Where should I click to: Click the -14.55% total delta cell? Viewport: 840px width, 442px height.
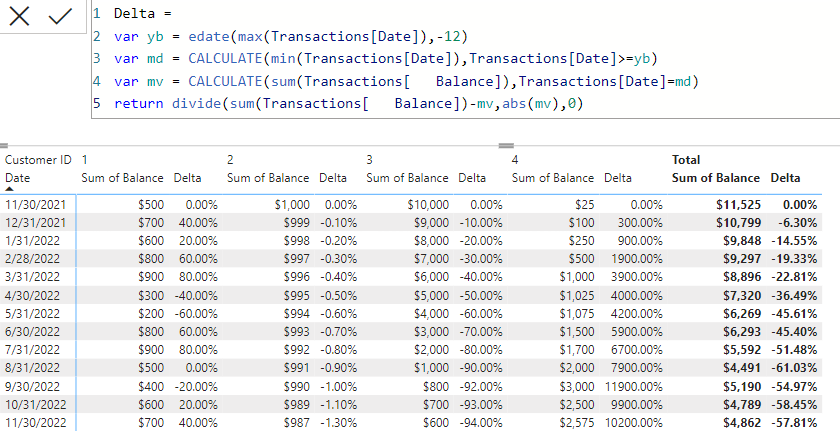794,241
